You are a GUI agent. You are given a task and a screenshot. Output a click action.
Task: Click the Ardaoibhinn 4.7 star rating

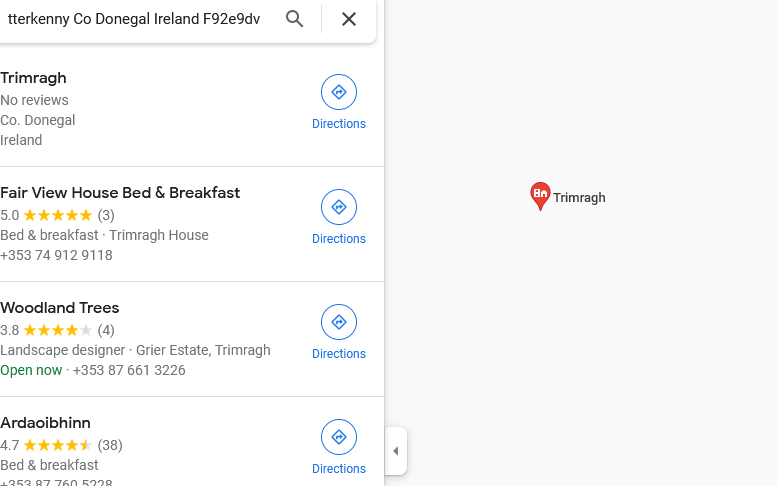point(58,445)
